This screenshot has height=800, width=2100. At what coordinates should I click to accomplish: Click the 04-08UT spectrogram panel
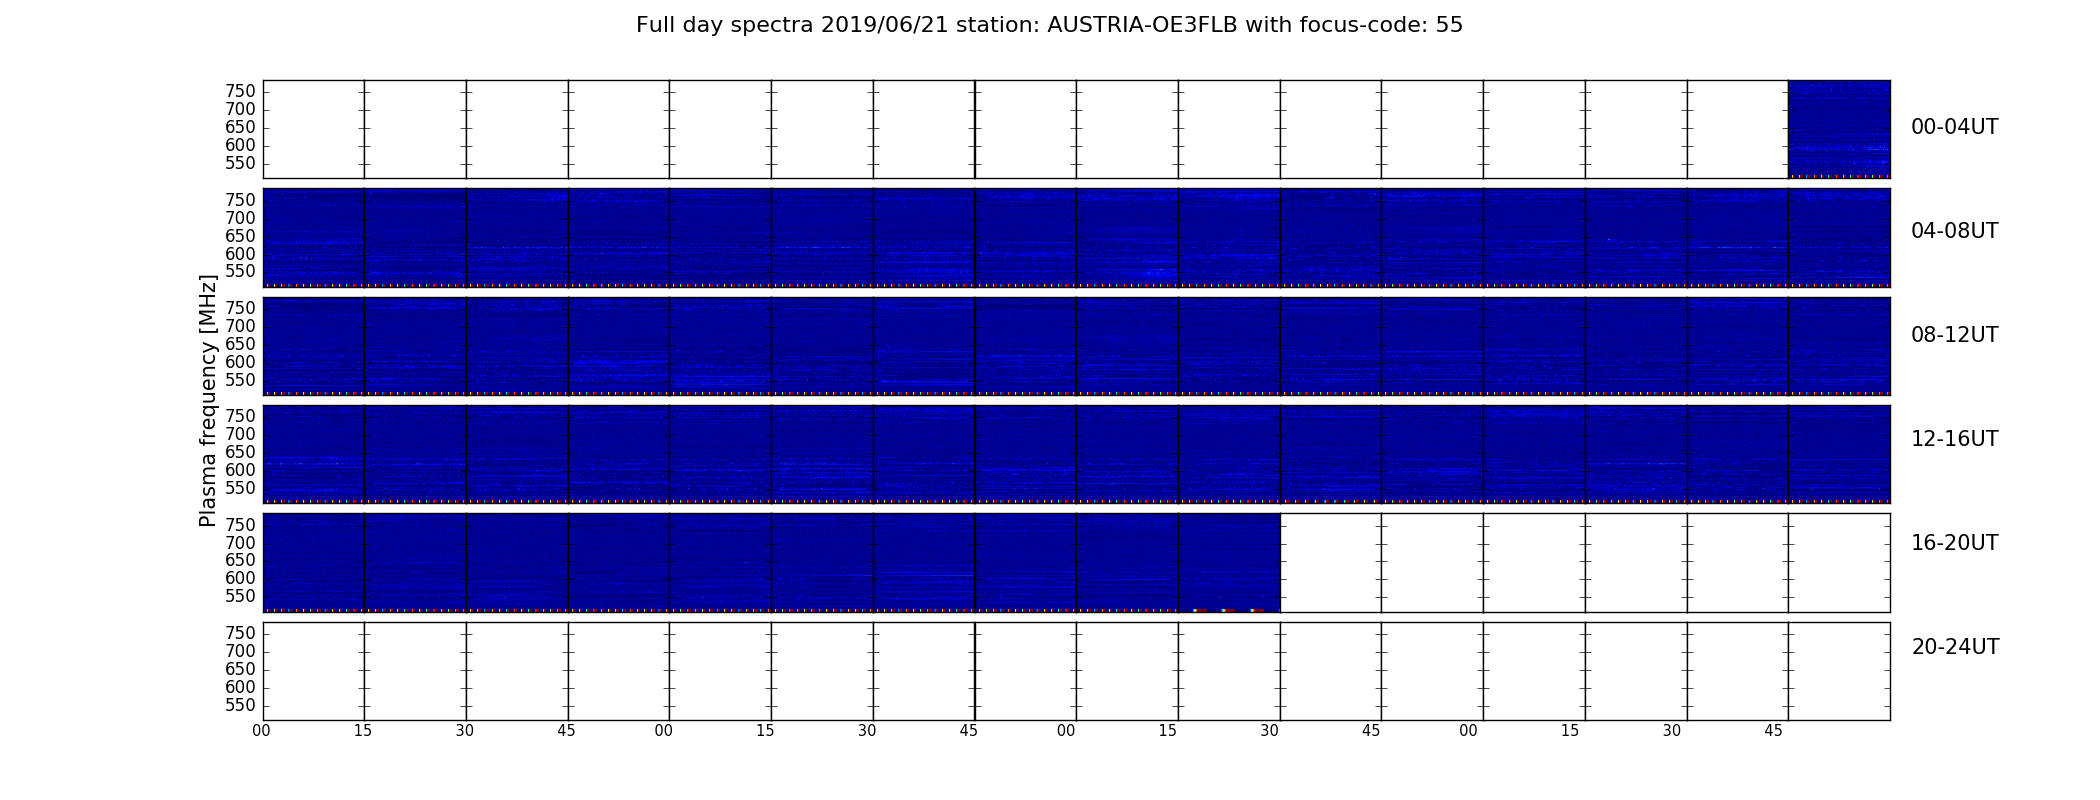1076,238
